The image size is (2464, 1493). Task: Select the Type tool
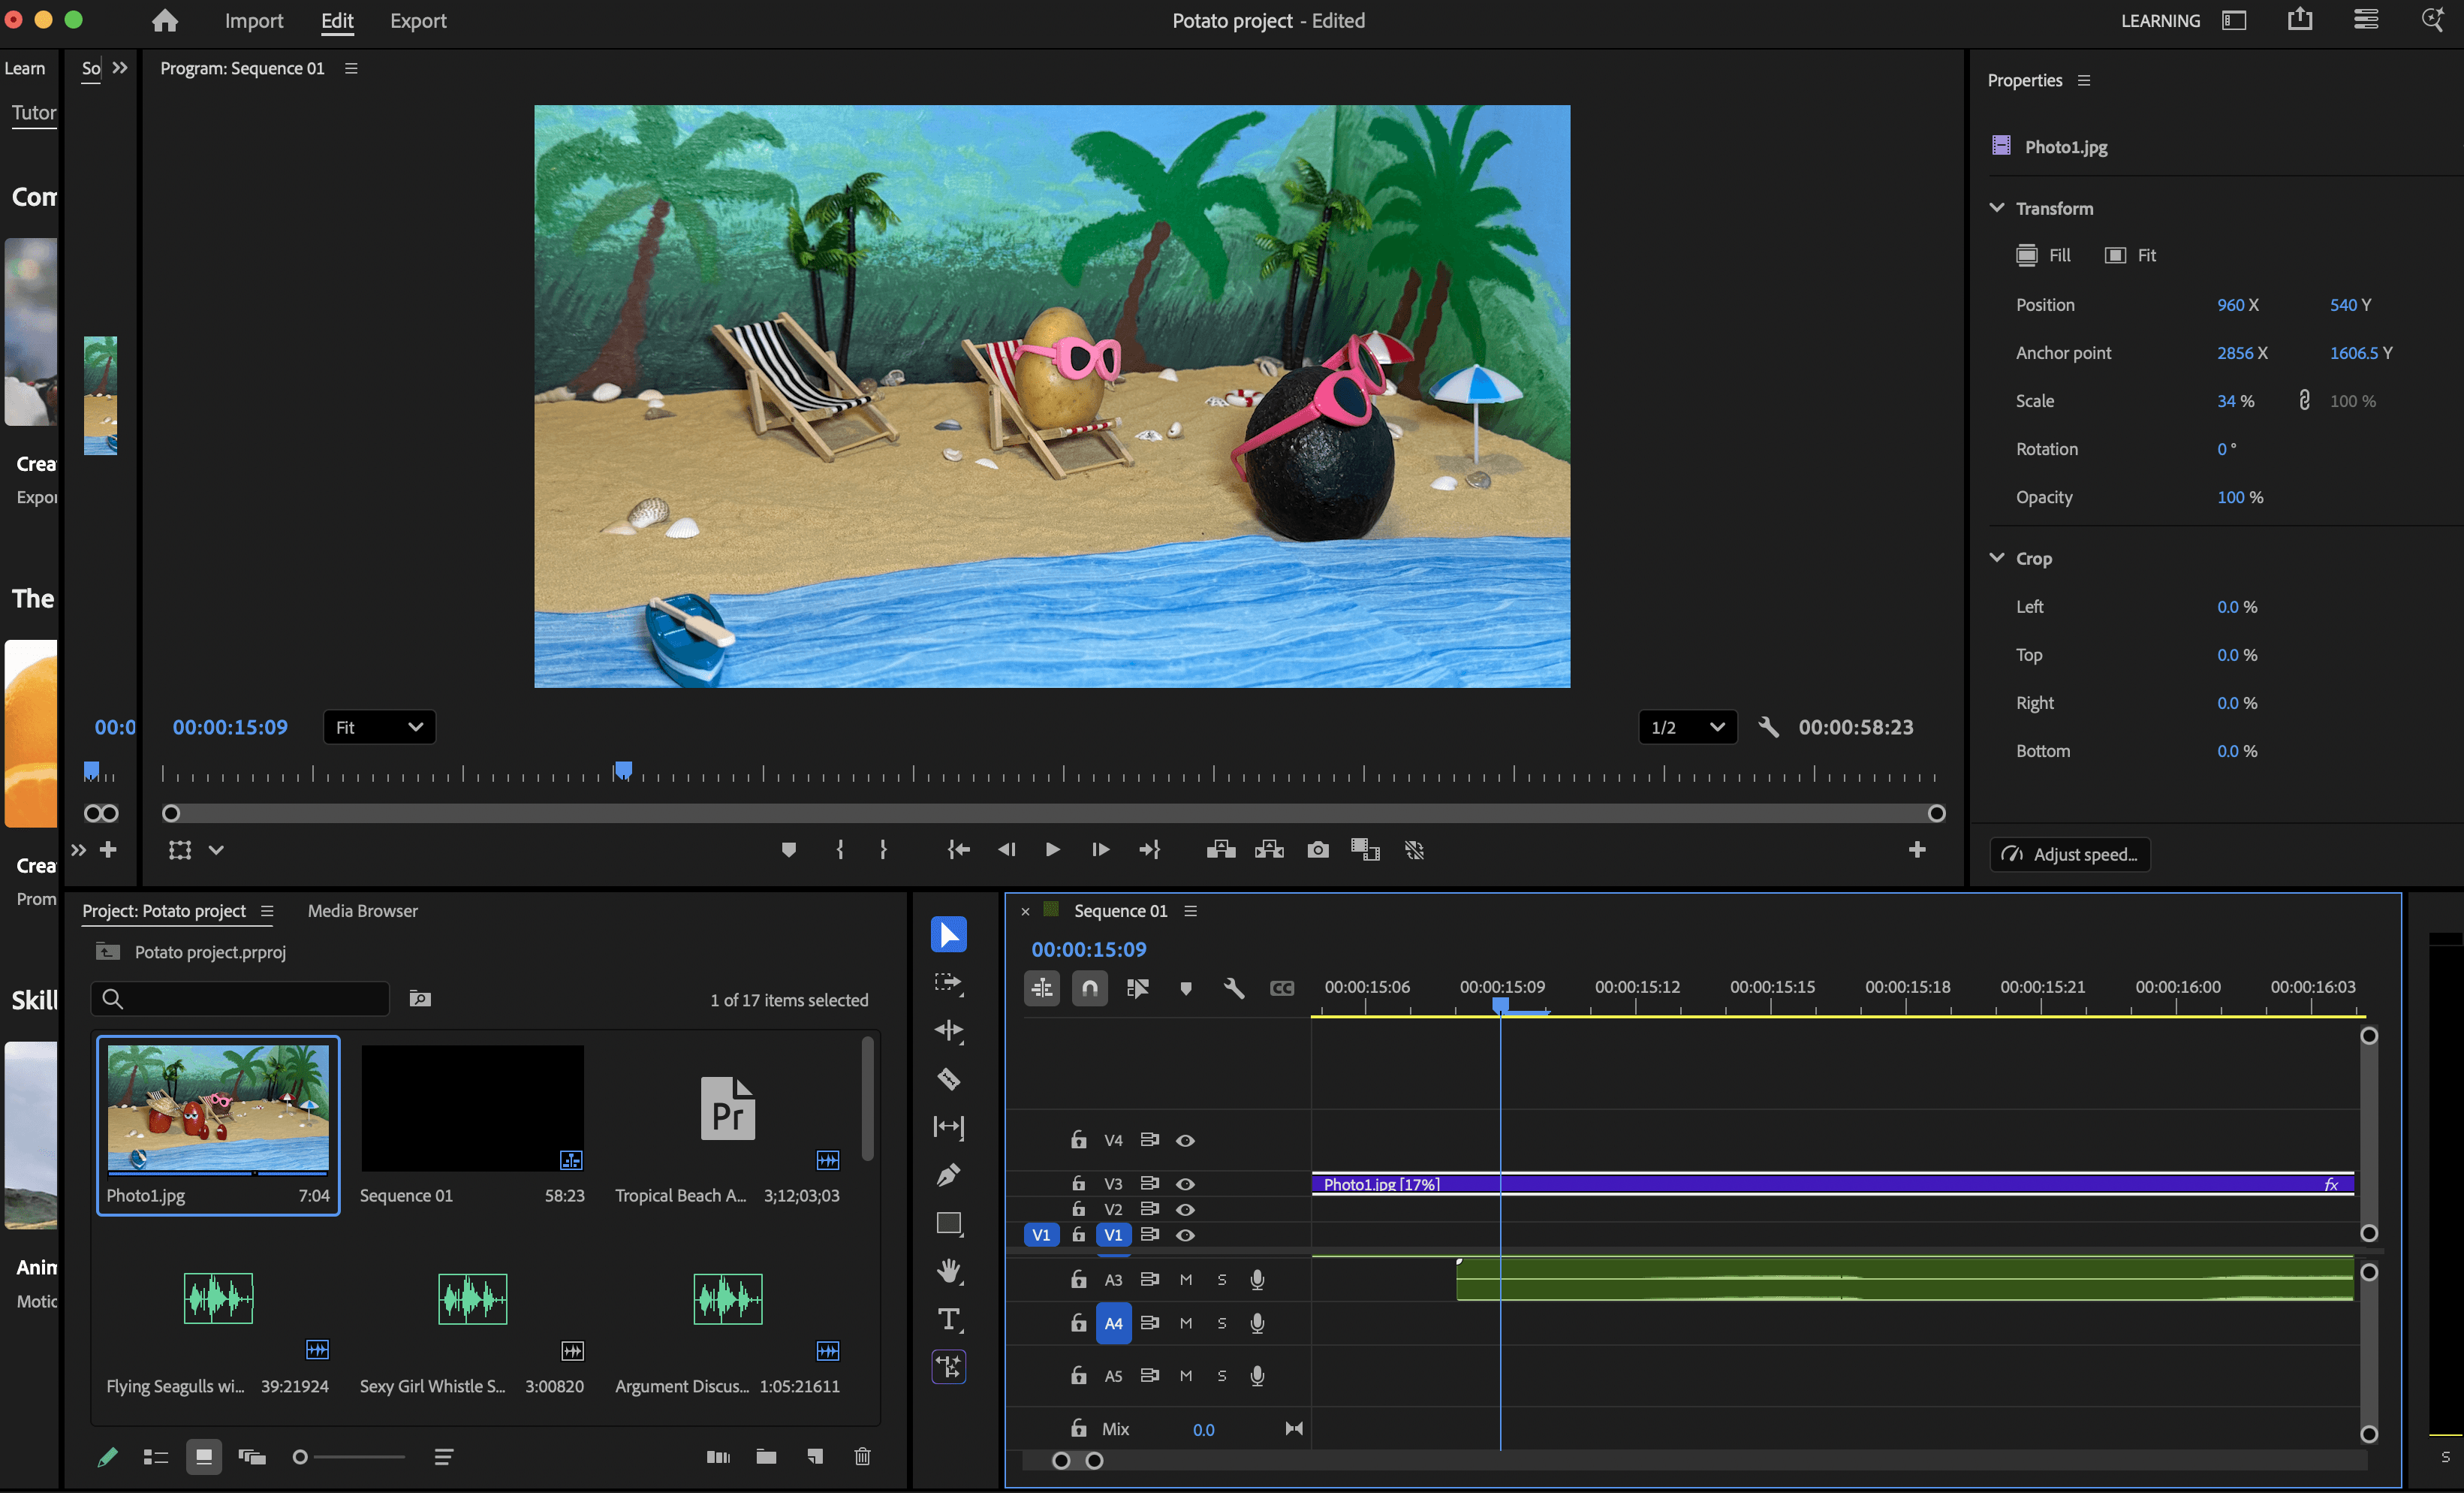pyautogui.click(x=948, y=1319)
